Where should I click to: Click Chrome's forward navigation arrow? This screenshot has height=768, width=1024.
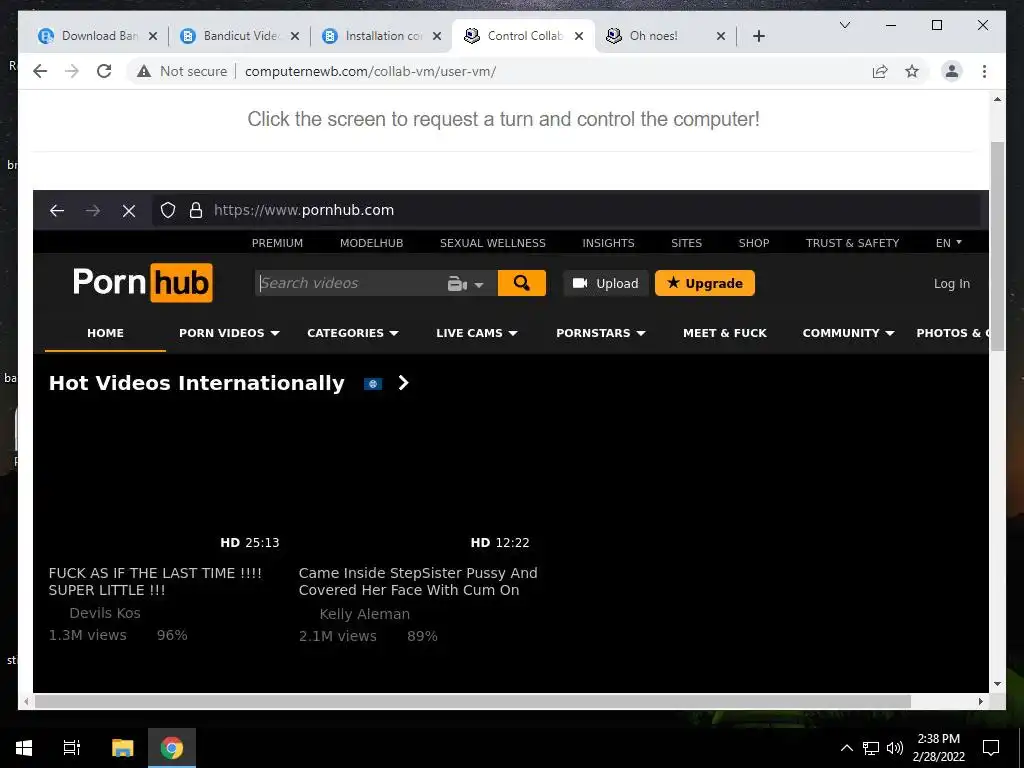coord(72,71)
